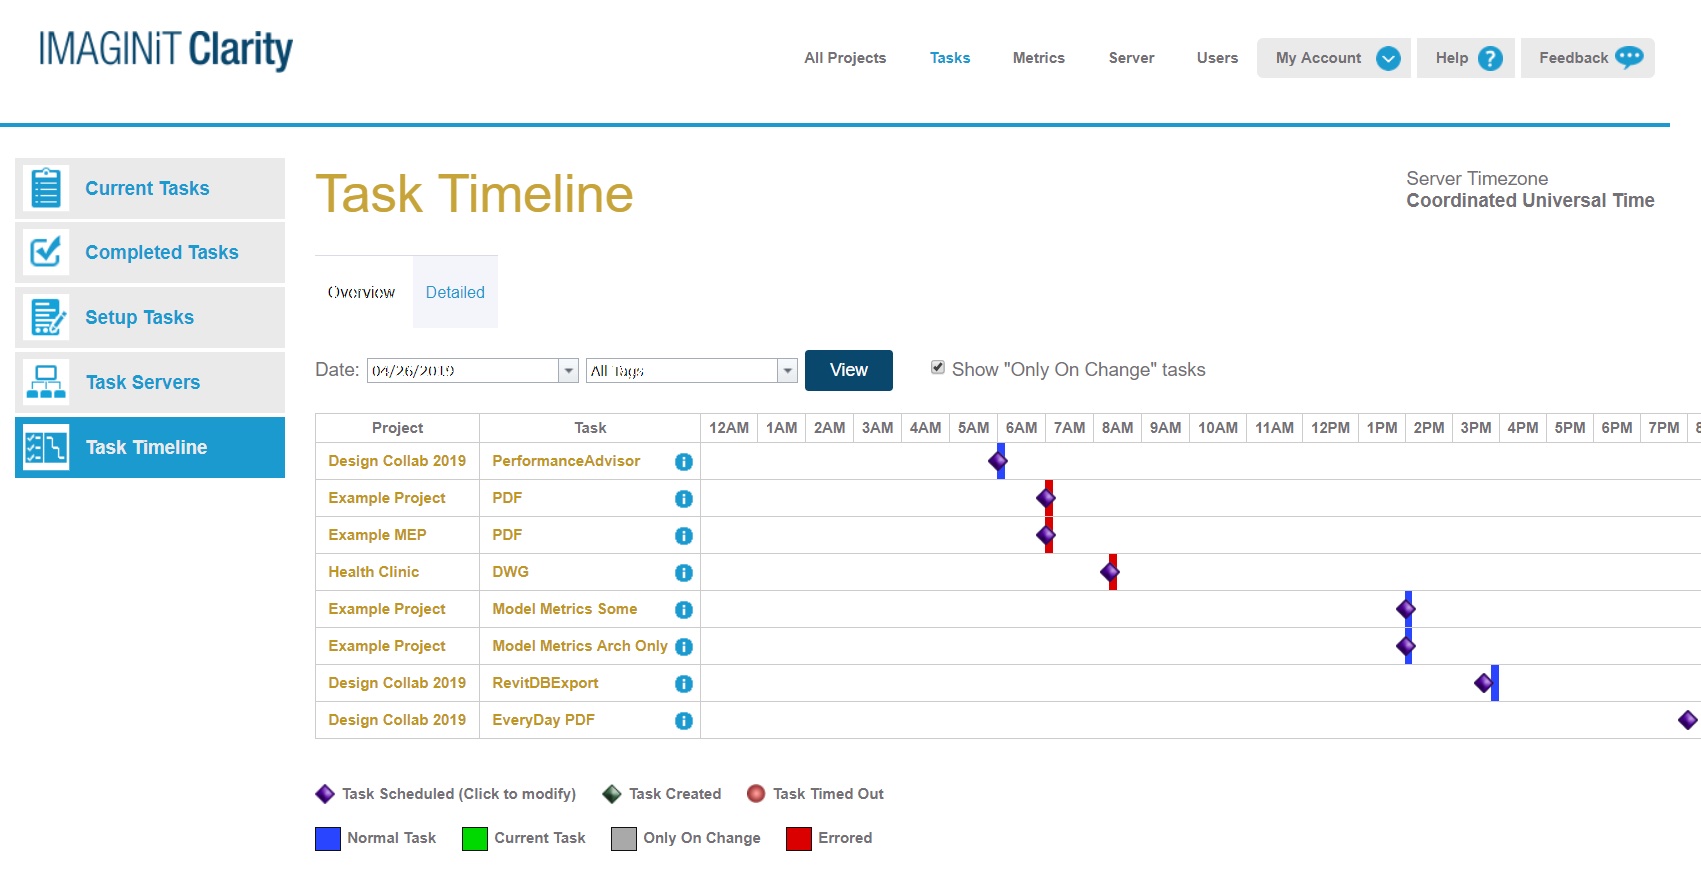The height and width of the screenshot is (877, 1701).
Task: Click the Example MEP PDF timeline marker
Action: point(1046,535)
